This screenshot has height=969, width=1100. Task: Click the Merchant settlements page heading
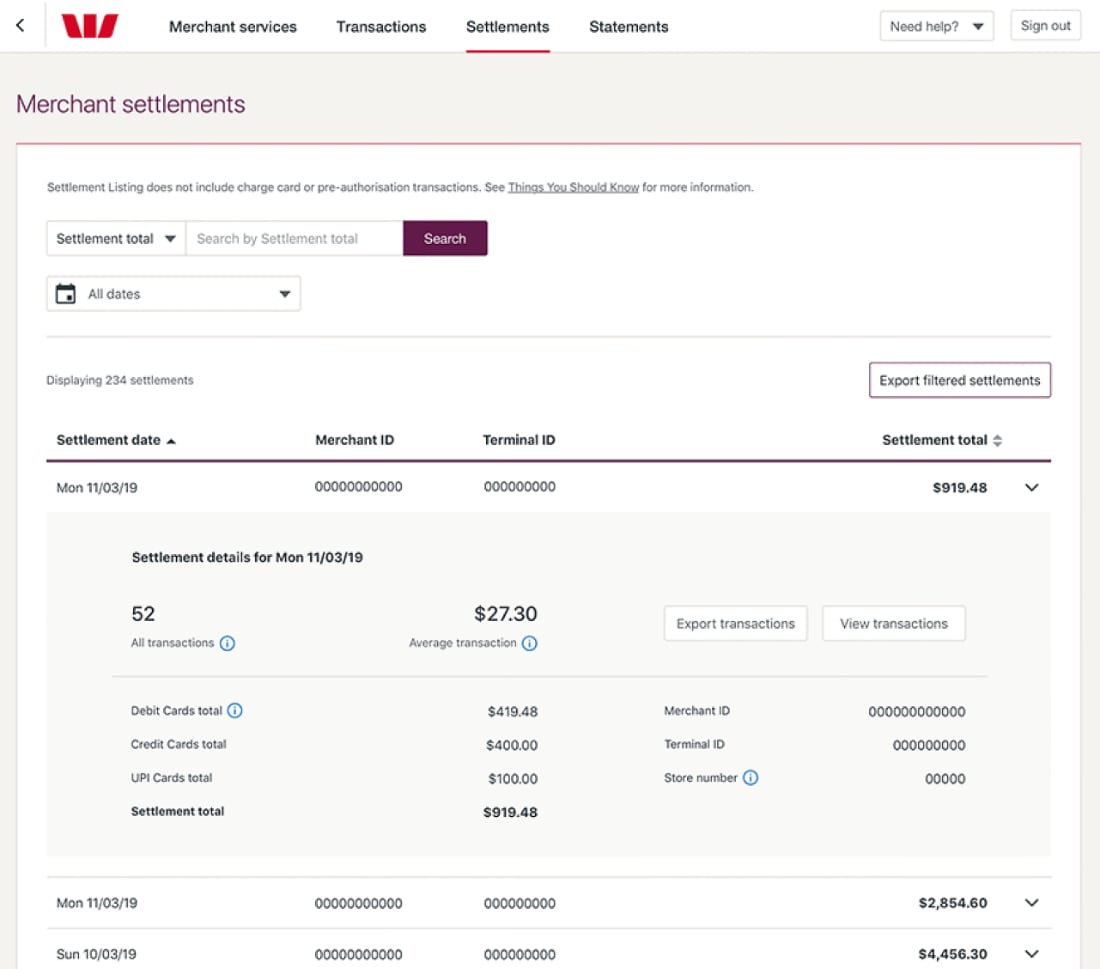click(x=130, y=104)
